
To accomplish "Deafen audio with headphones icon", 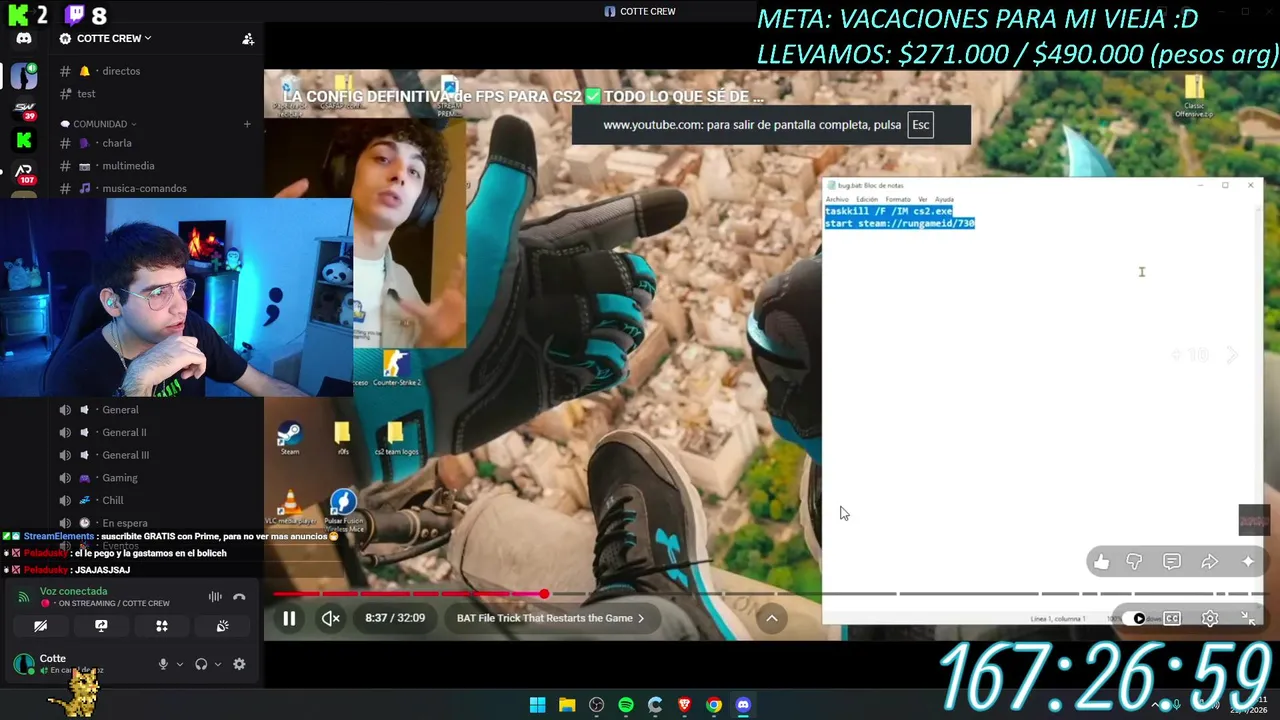I will click(x=201, y=664).
